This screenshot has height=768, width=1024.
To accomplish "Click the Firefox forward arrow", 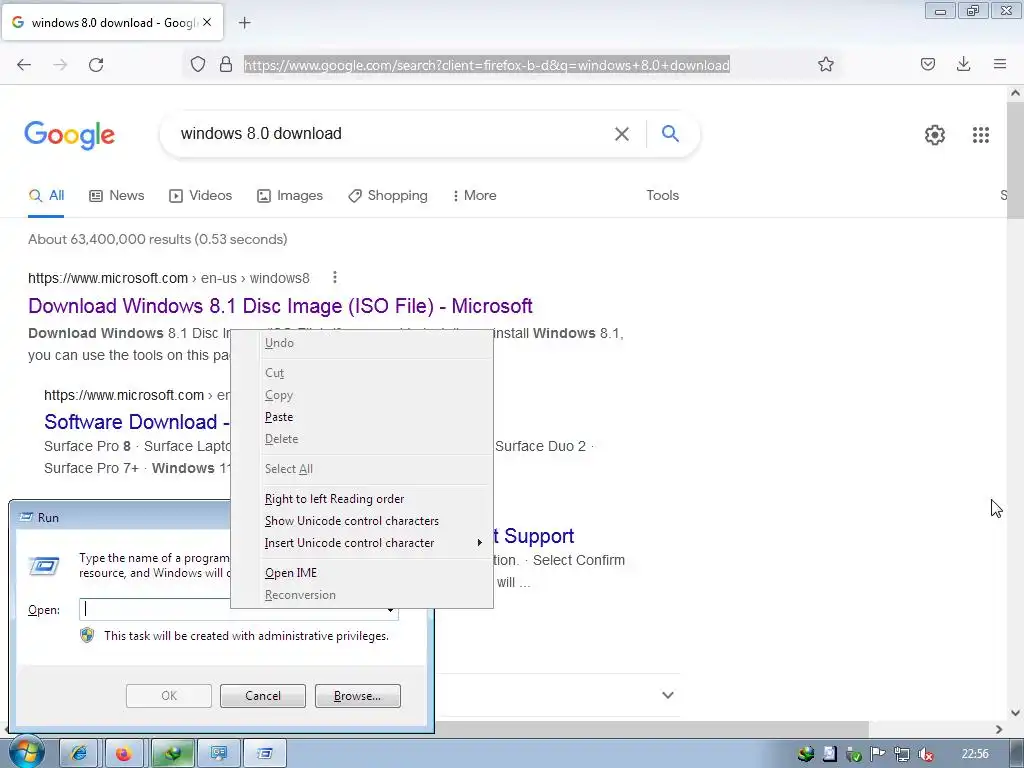I will [60, 65].
